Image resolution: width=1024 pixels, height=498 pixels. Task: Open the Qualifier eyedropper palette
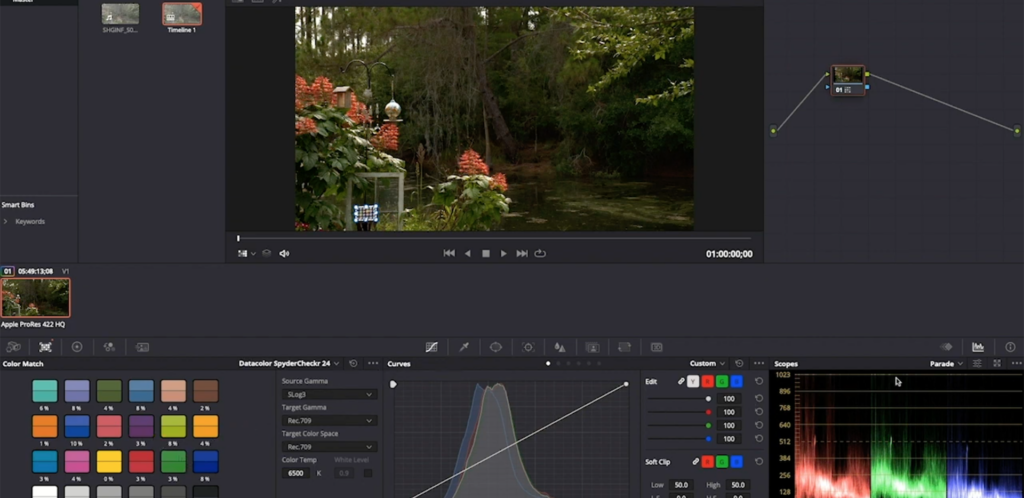pyautogui.click(x=464, y=347)
